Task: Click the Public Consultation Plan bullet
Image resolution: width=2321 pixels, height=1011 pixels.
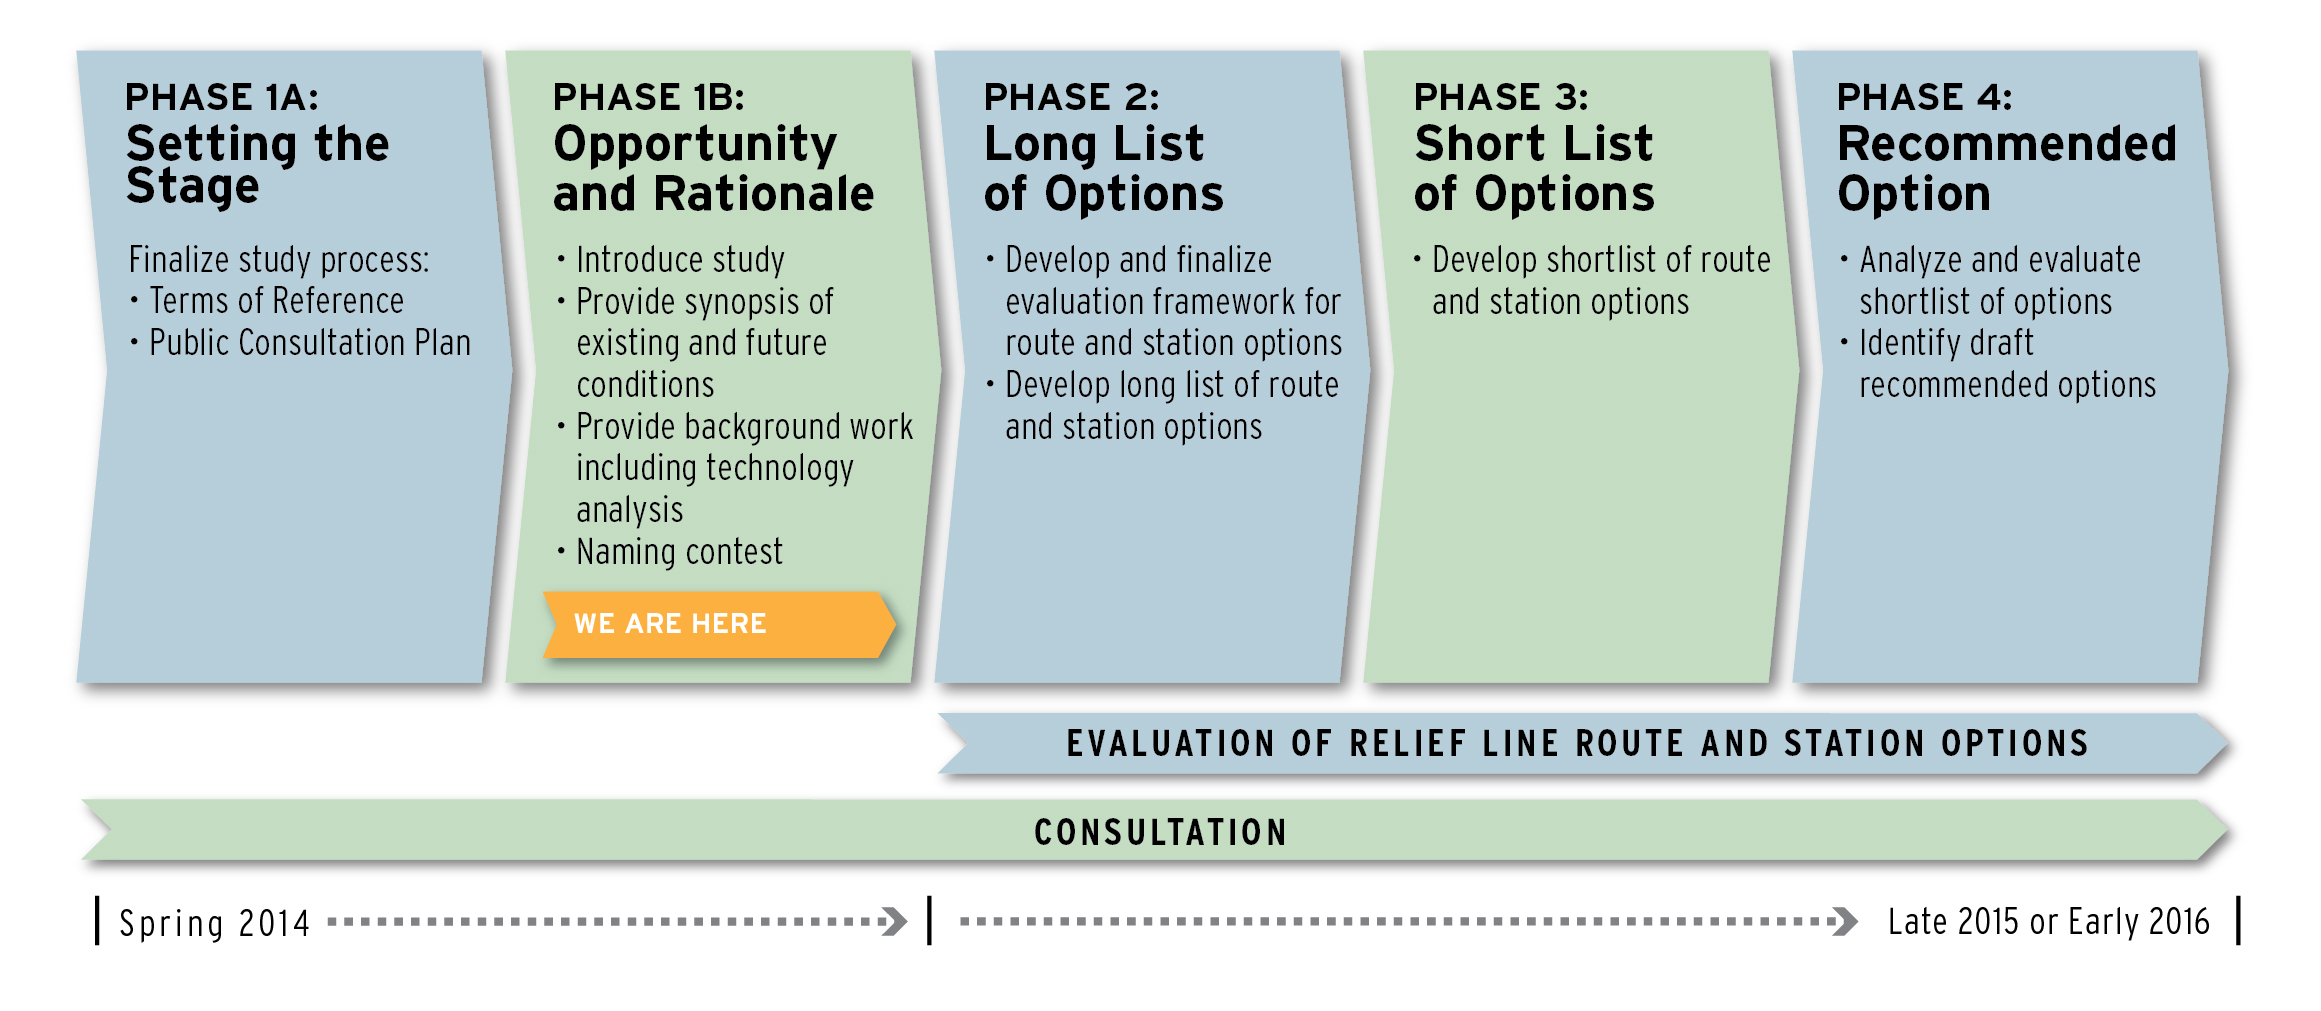Action: (309, 343)
